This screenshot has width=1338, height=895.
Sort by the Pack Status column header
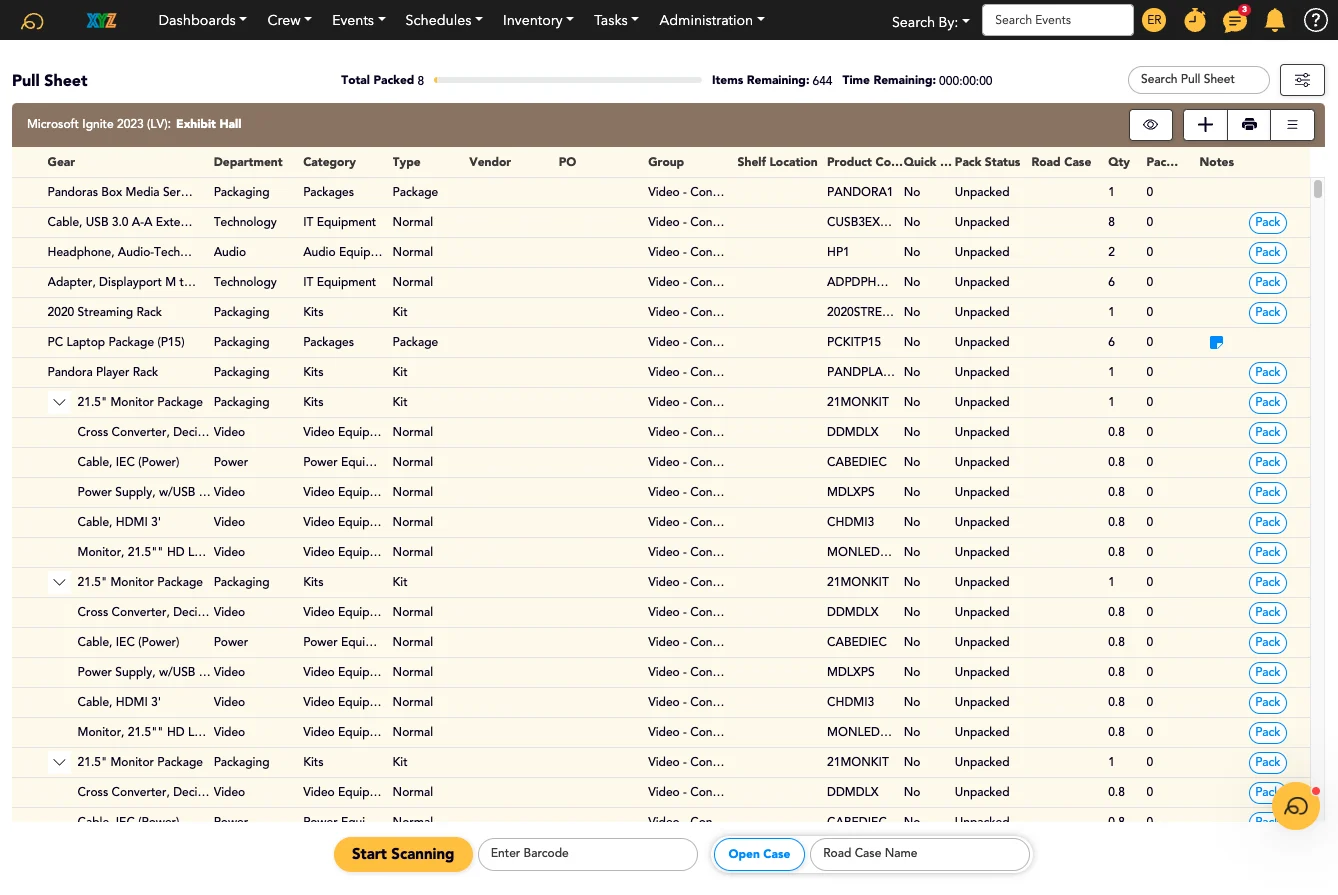(x=987, y=162)
